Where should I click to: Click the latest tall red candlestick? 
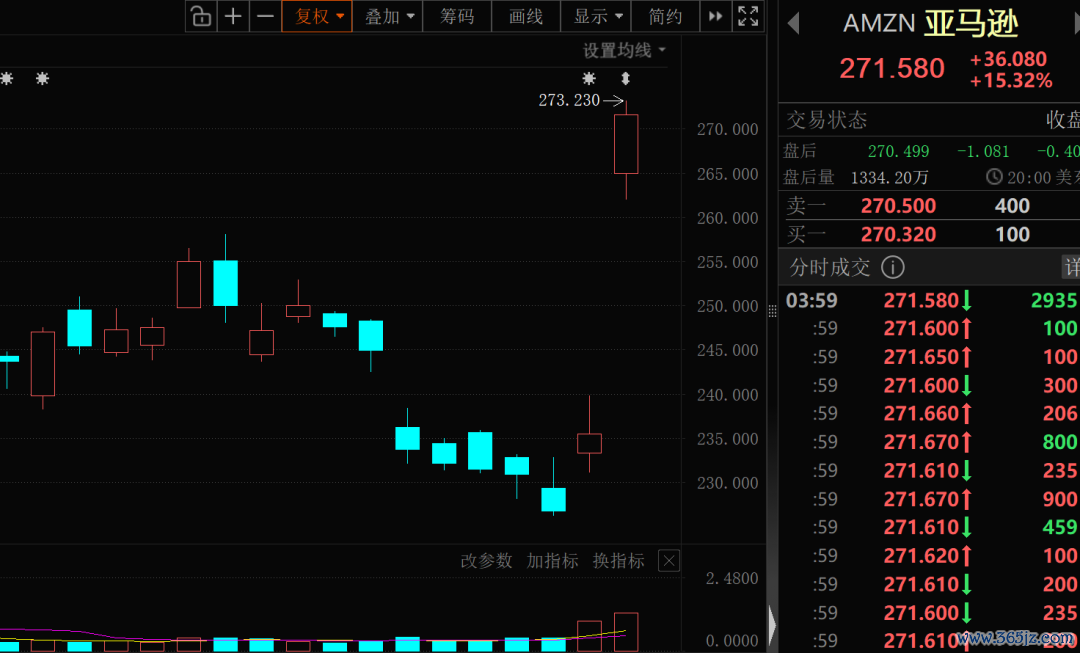626,144
